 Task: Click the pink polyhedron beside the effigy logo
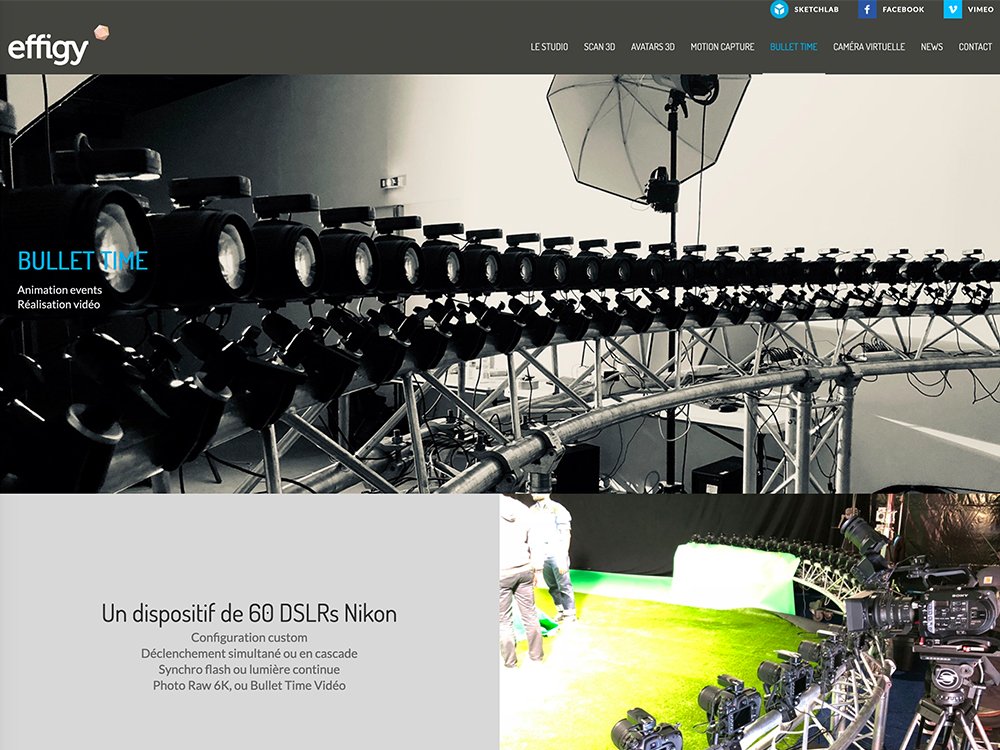pyautogui.click(x=101, y=34)
